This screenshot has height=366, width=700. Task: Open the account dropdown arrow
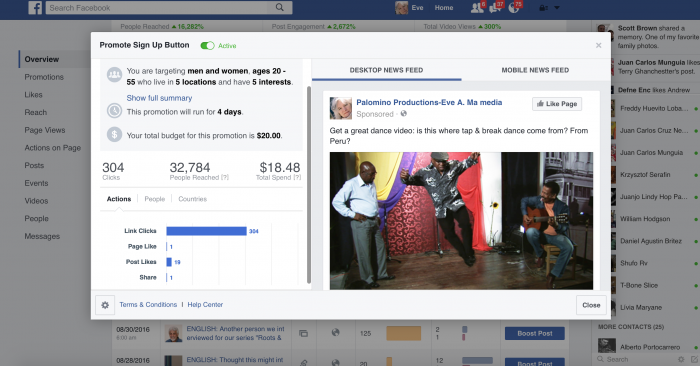557,8
